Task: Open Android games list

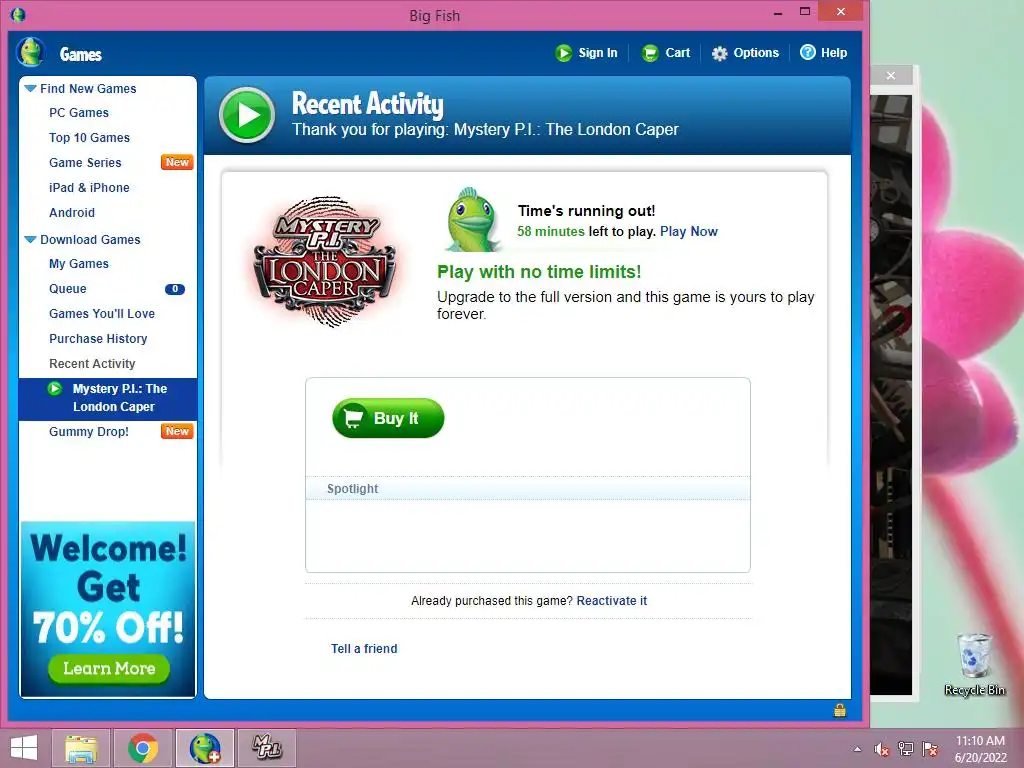Action: (x=72, y=213)
